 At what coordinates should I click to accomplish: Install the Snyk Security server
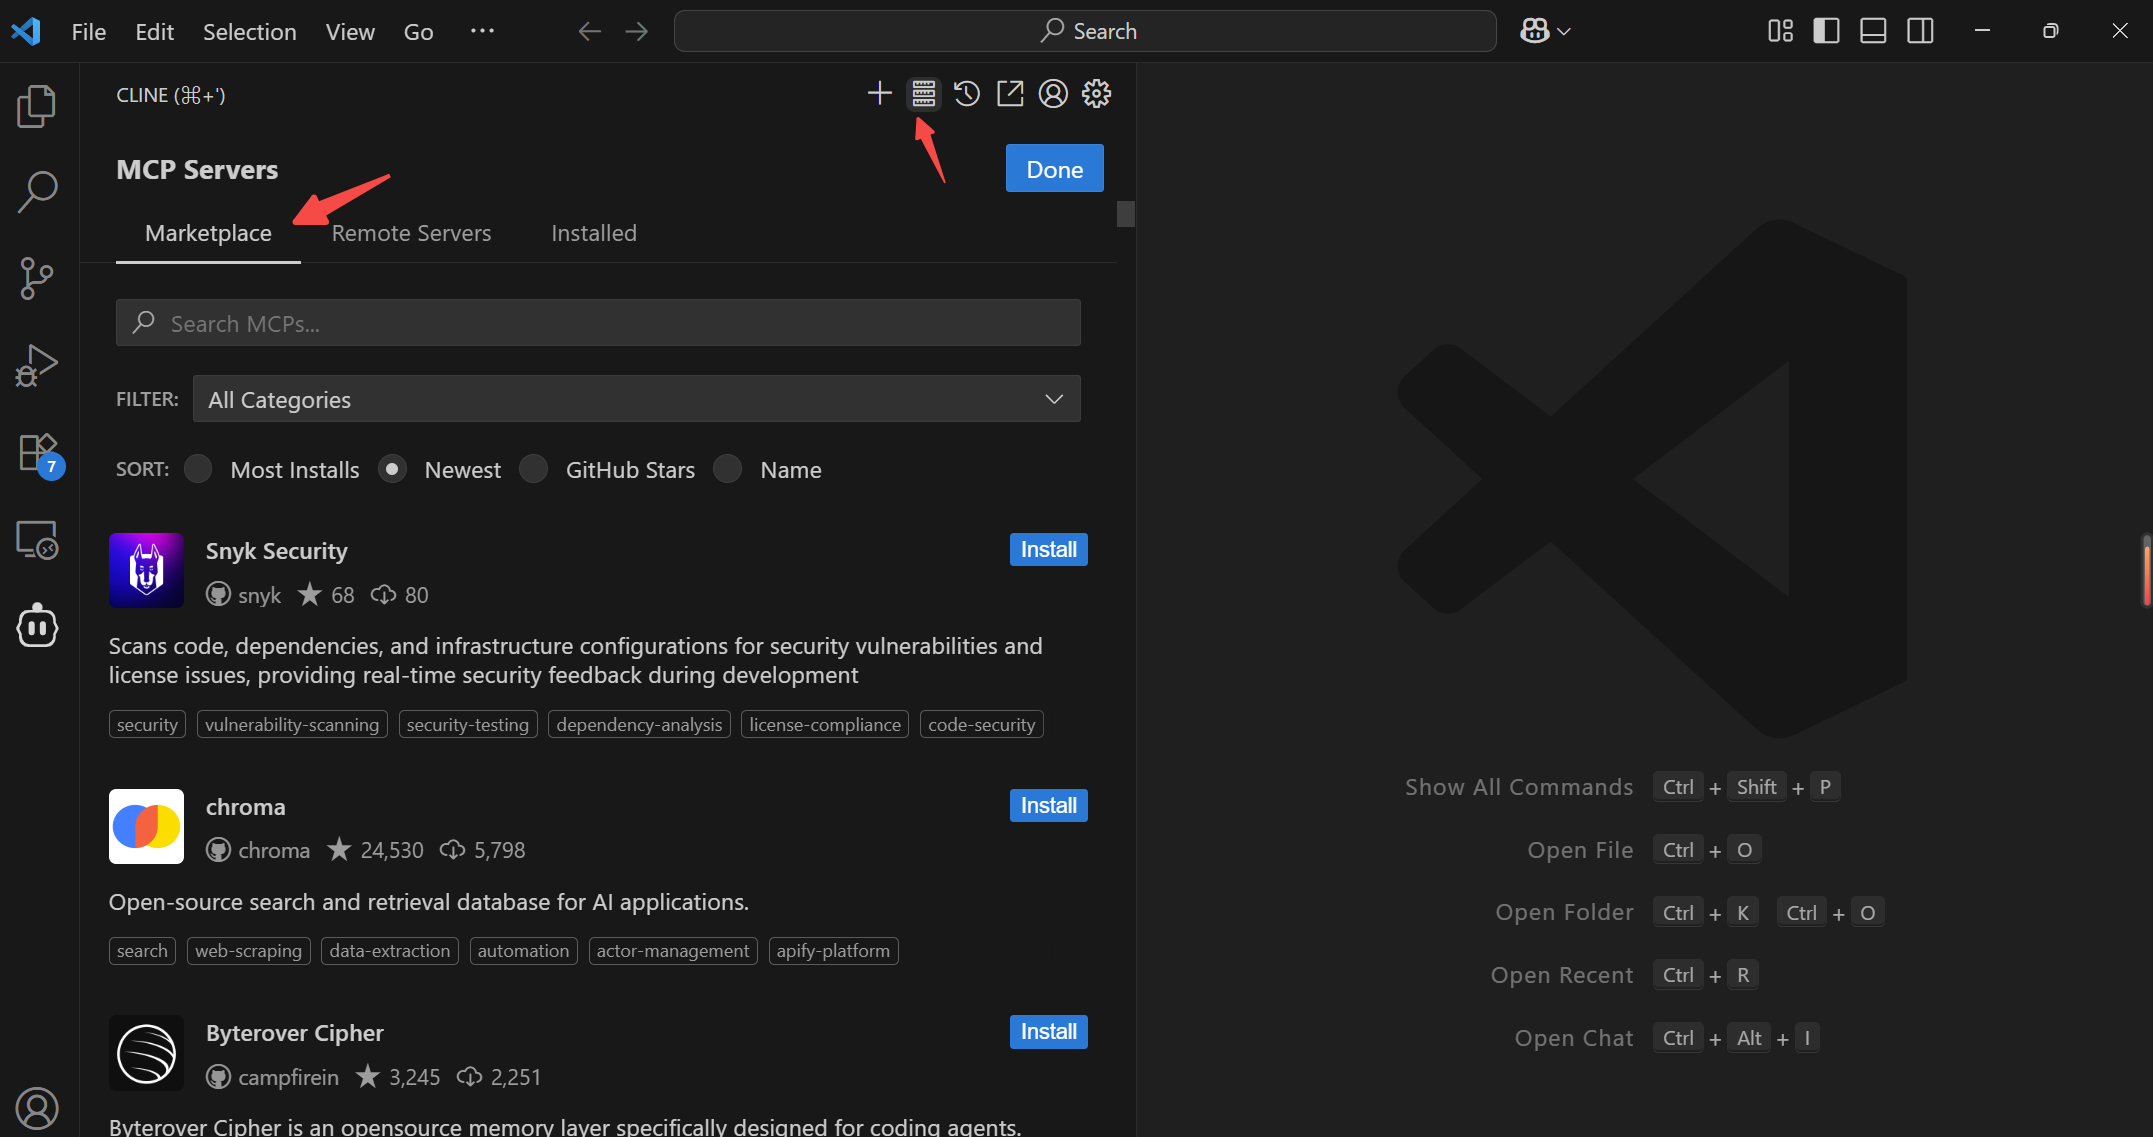[x=1048, y=550]
